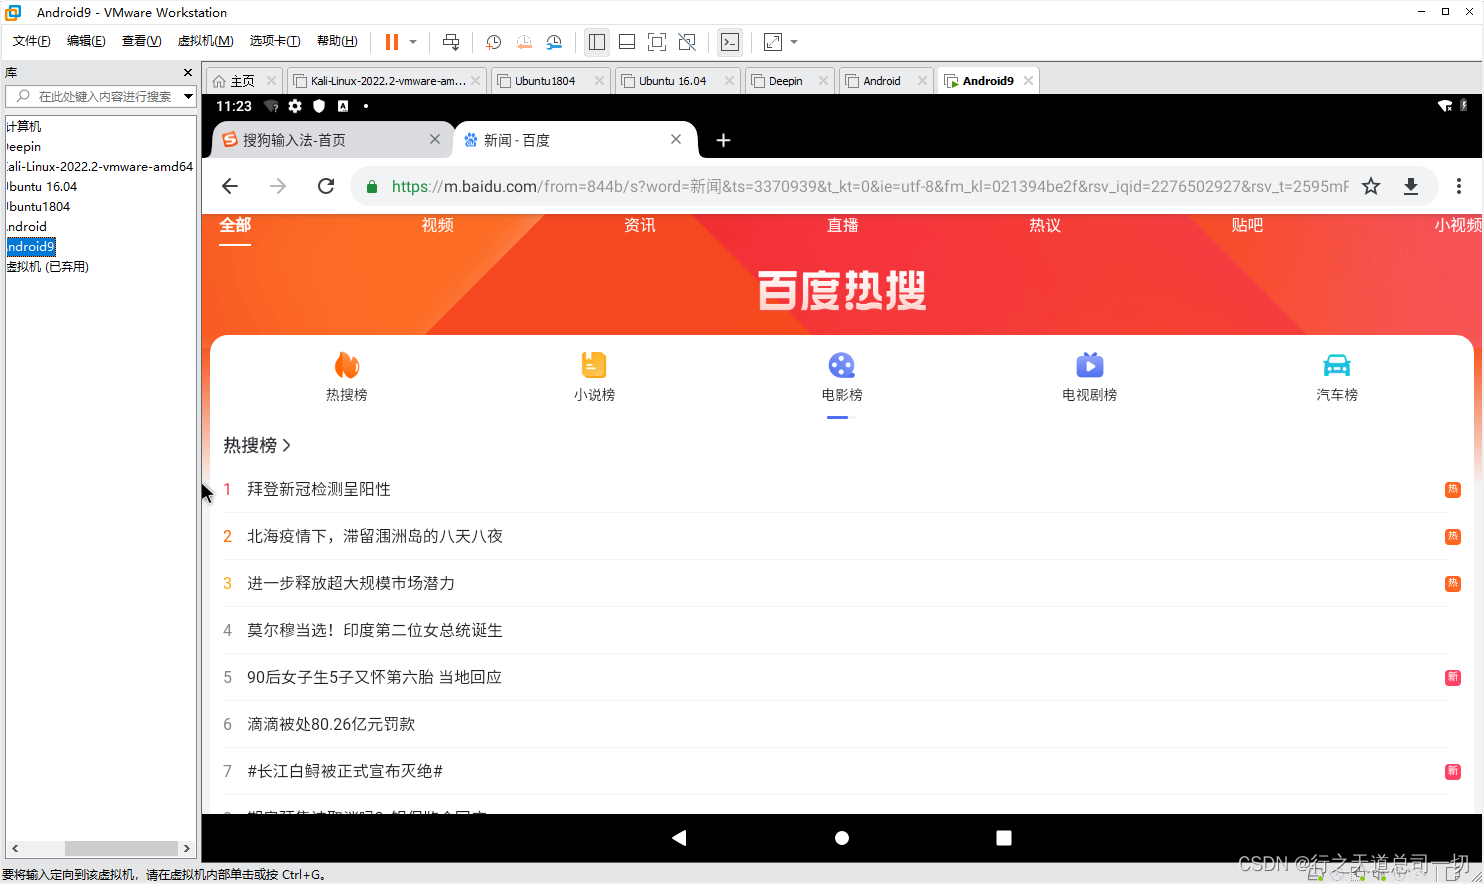
Task: Open the 查看(V) menu
Action: coord(141,41)
